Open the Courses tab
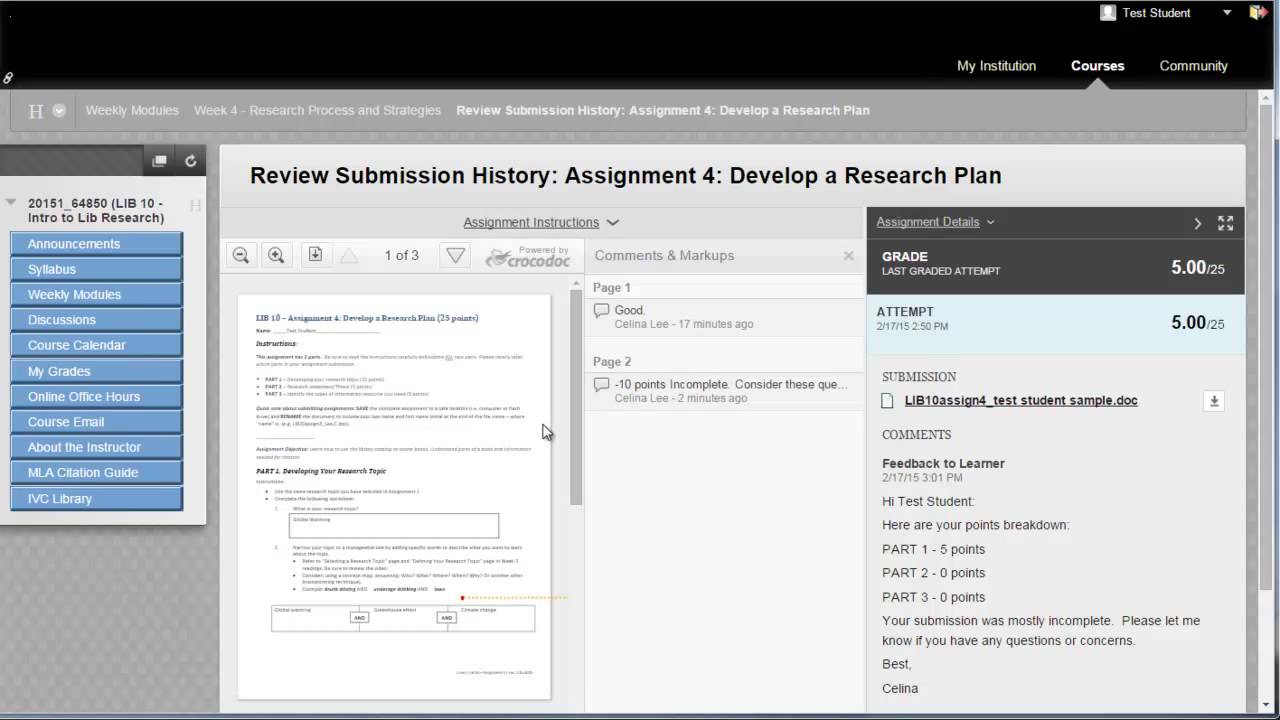Screen dimensions: 1280x720 coord(1097,66)
